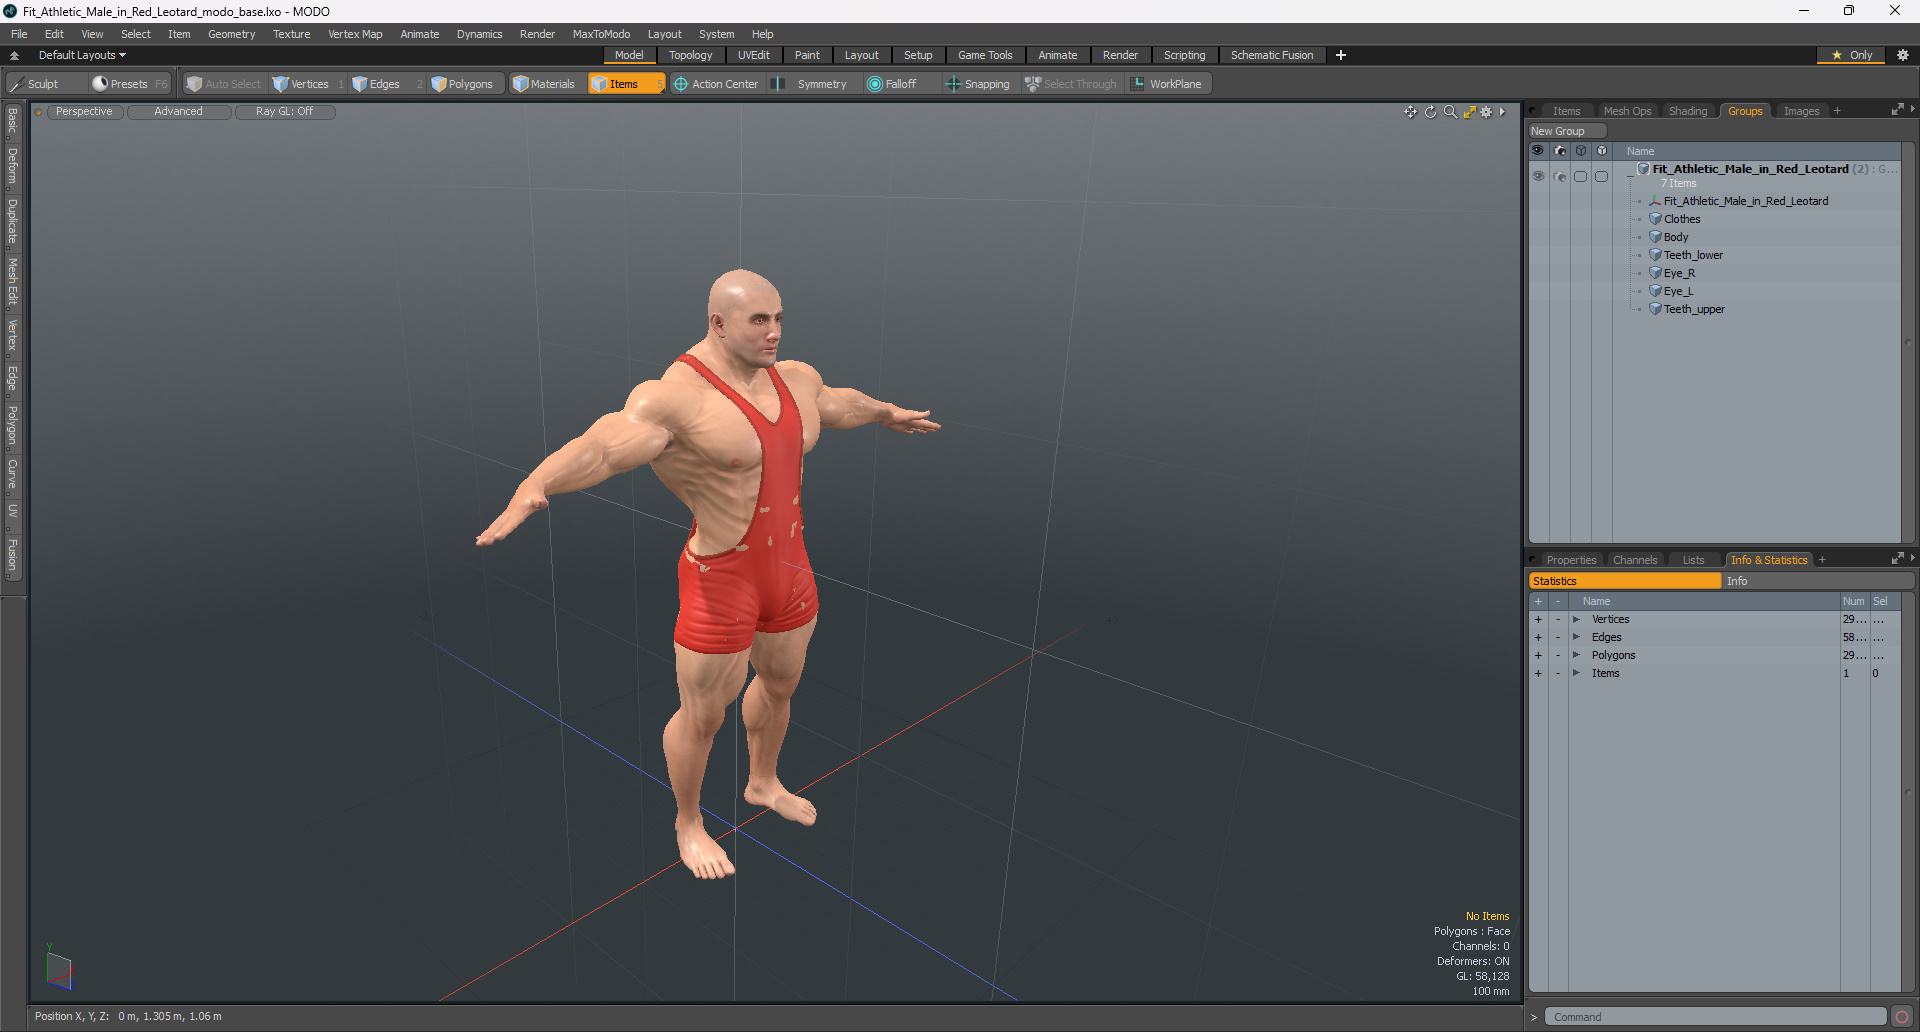Add a new layout tab with plus
Screen dimensions: 1920x1032
click(x=1341, y=55)
